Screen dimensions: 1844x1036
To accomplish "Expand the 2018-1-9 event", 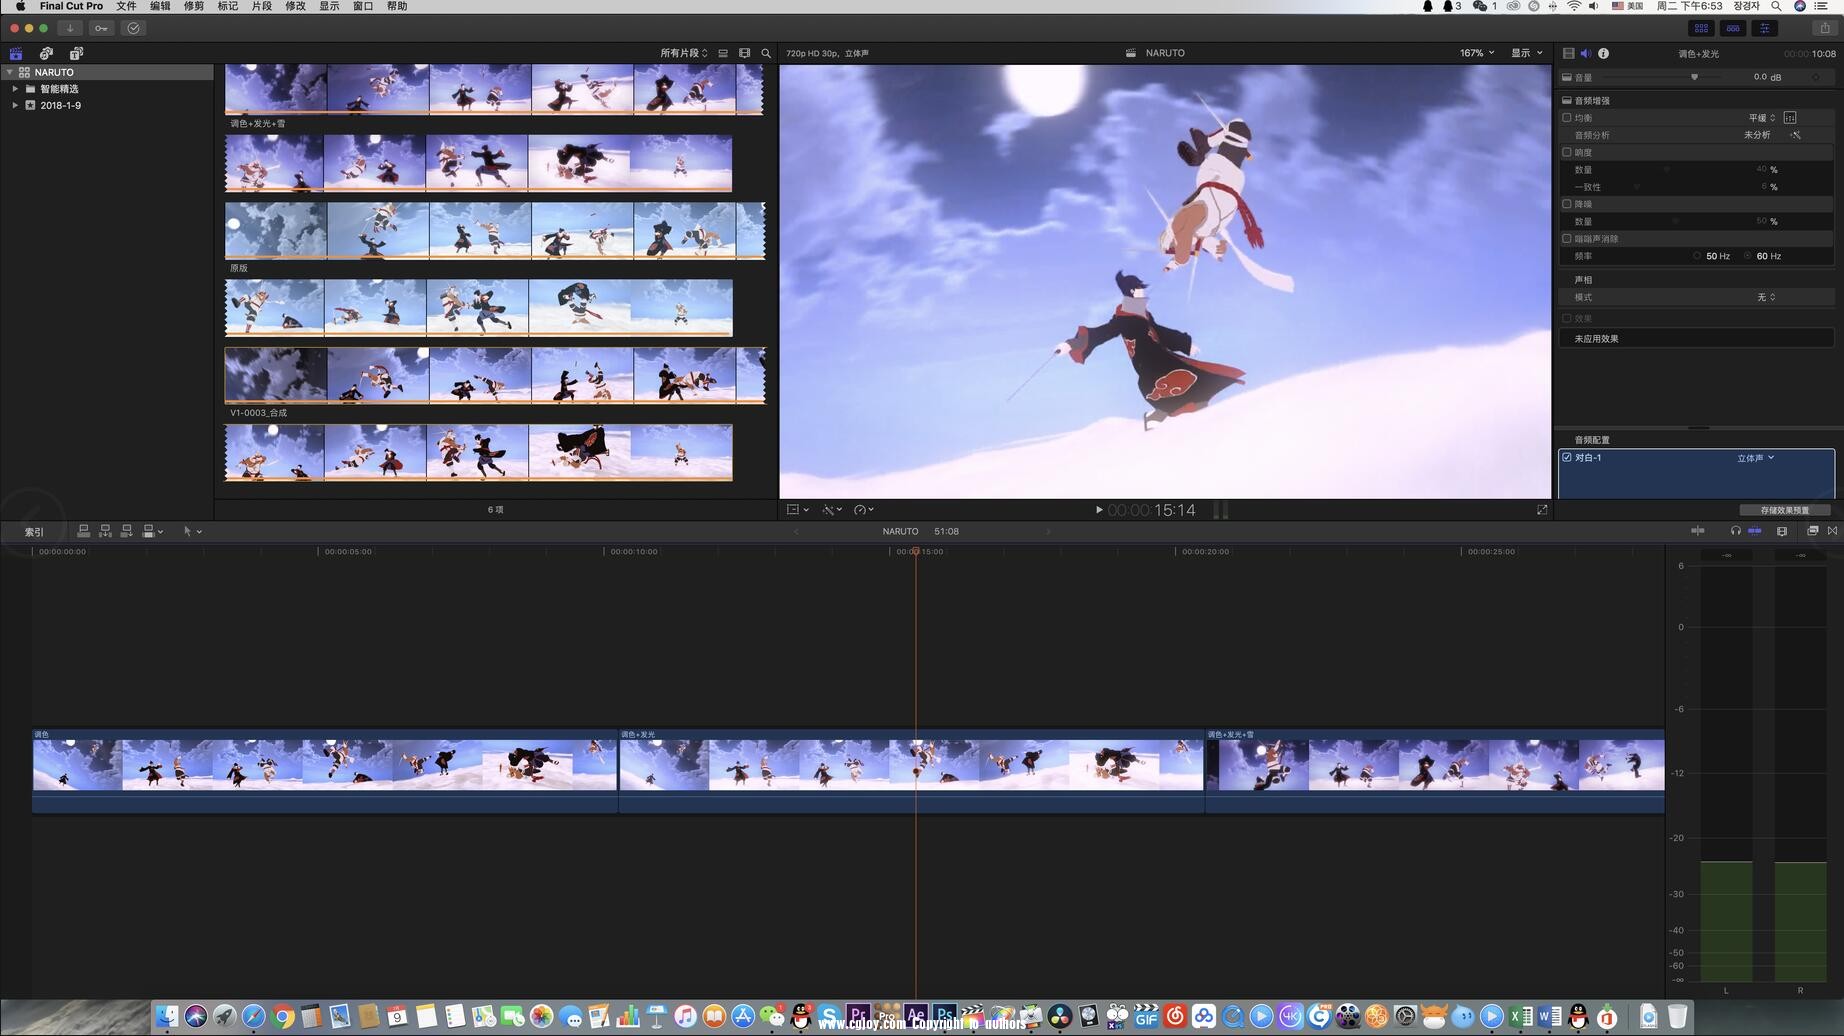I will 15,105.
